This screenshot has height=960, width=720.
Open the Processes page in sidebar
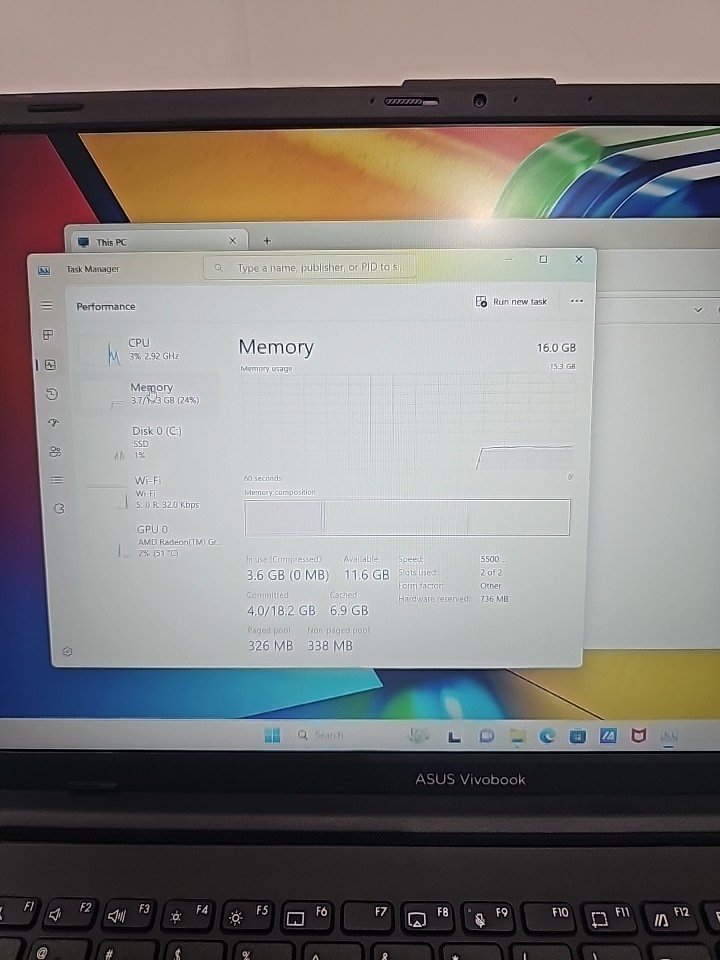point(47,335)
